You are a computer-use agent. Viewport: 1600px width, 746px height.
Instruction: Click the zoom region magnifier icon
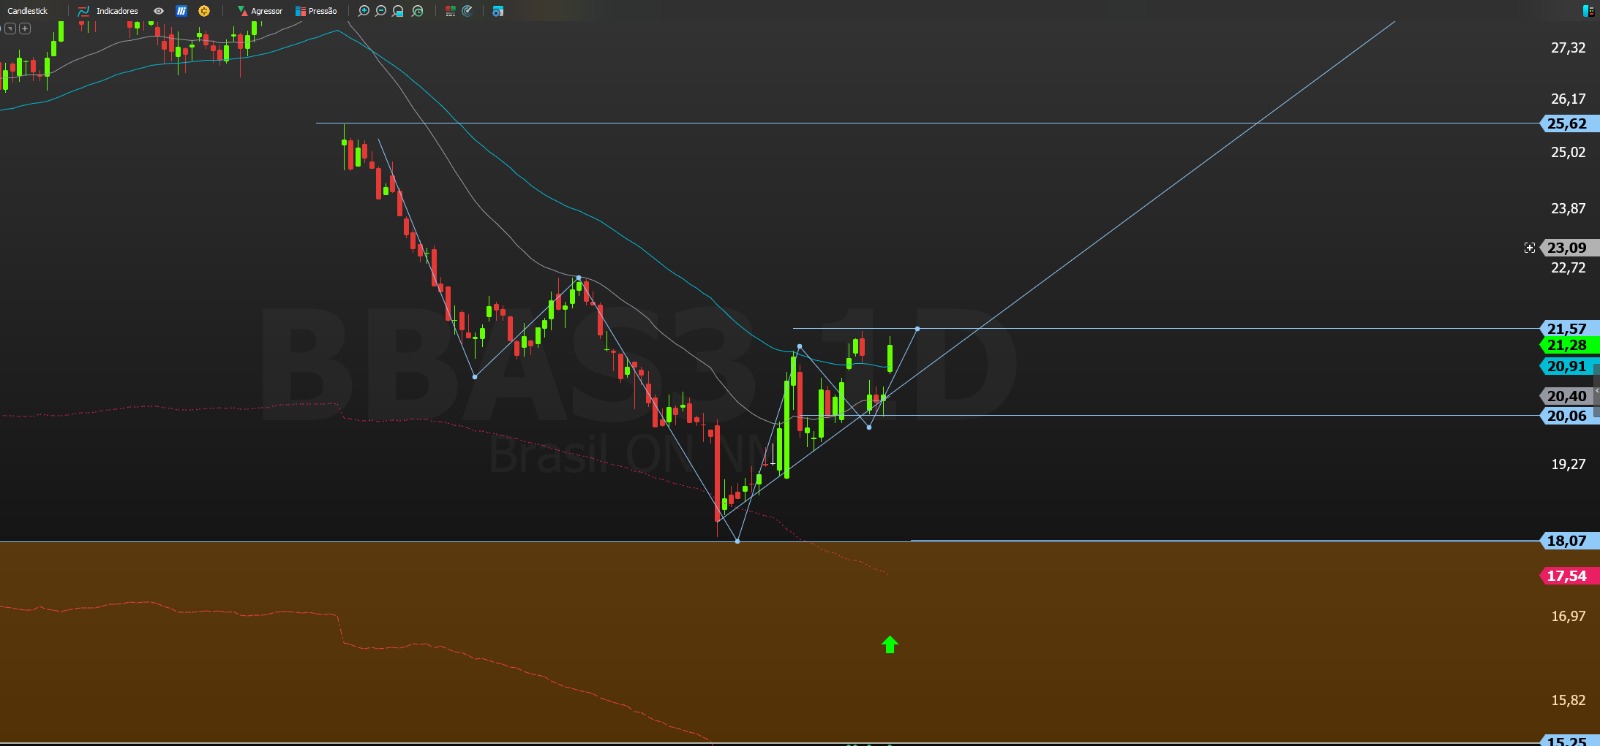(398, 11)
